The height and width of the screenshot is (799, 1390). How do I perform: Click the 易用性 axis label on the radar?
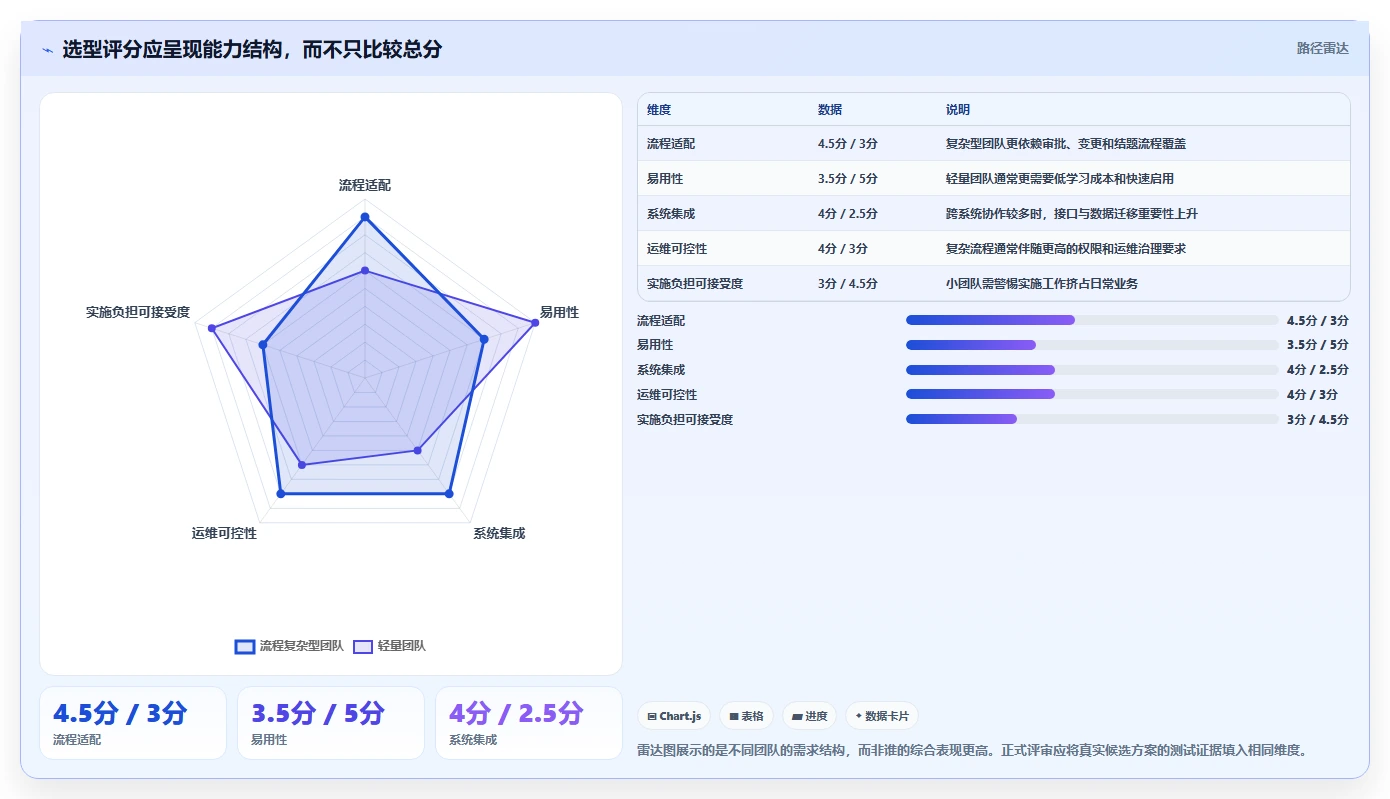click(559, 313)
